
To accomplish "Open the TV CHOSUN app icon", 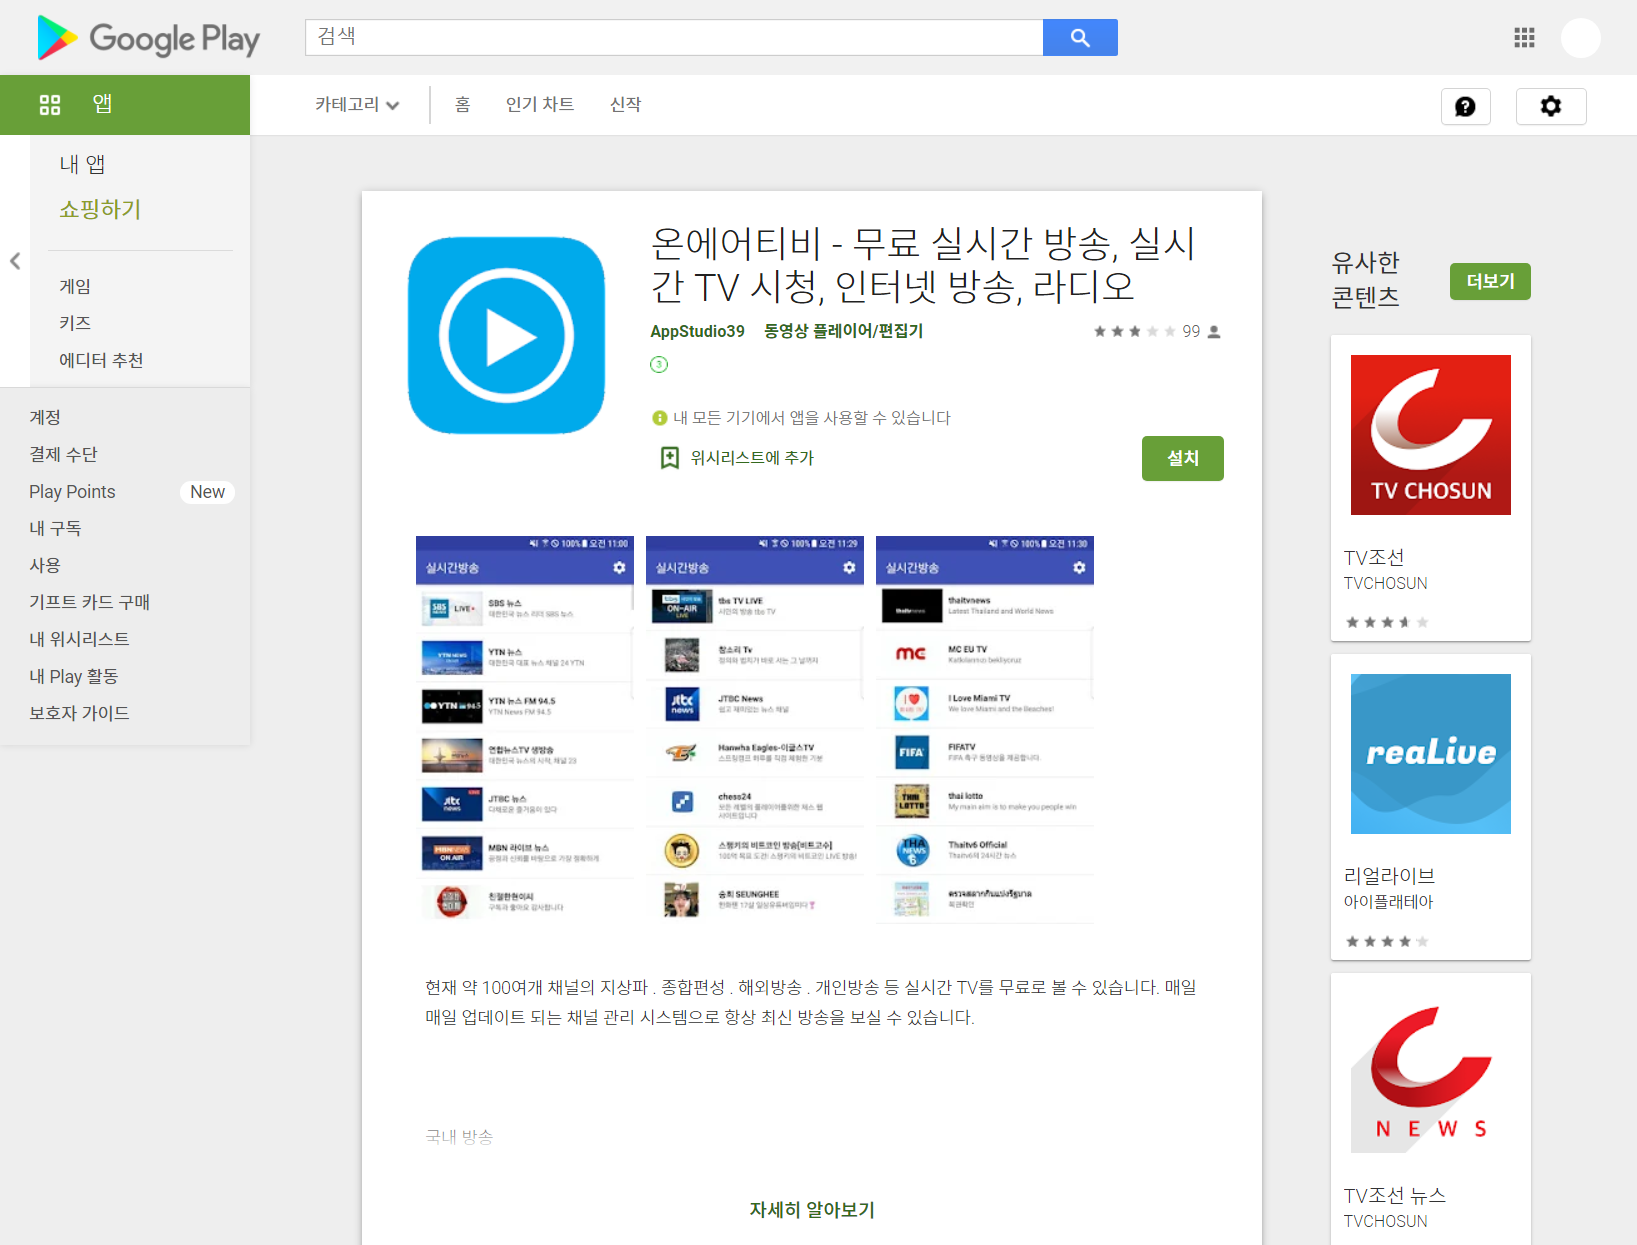I will pyautogui.click(x=1430, y=435).
